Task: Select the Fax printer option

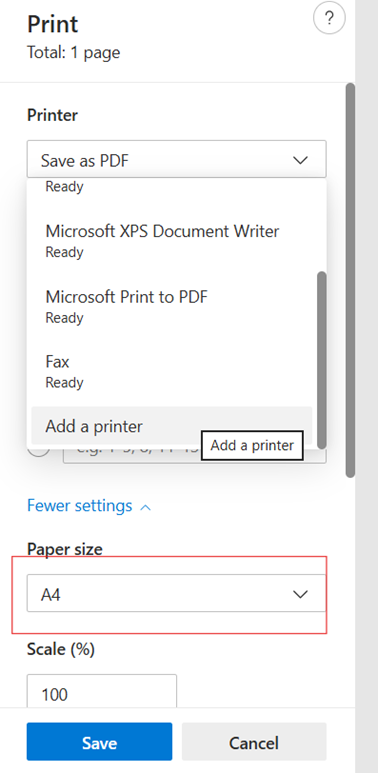Action: click(172, 372)
